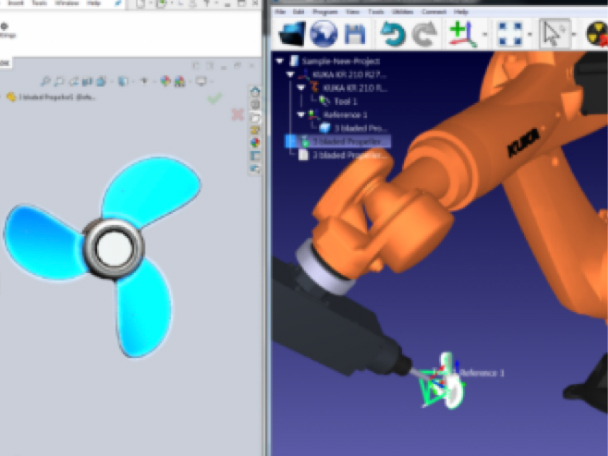Open the Utilities menu
This screenshot has width=608, height=456.
401,12
